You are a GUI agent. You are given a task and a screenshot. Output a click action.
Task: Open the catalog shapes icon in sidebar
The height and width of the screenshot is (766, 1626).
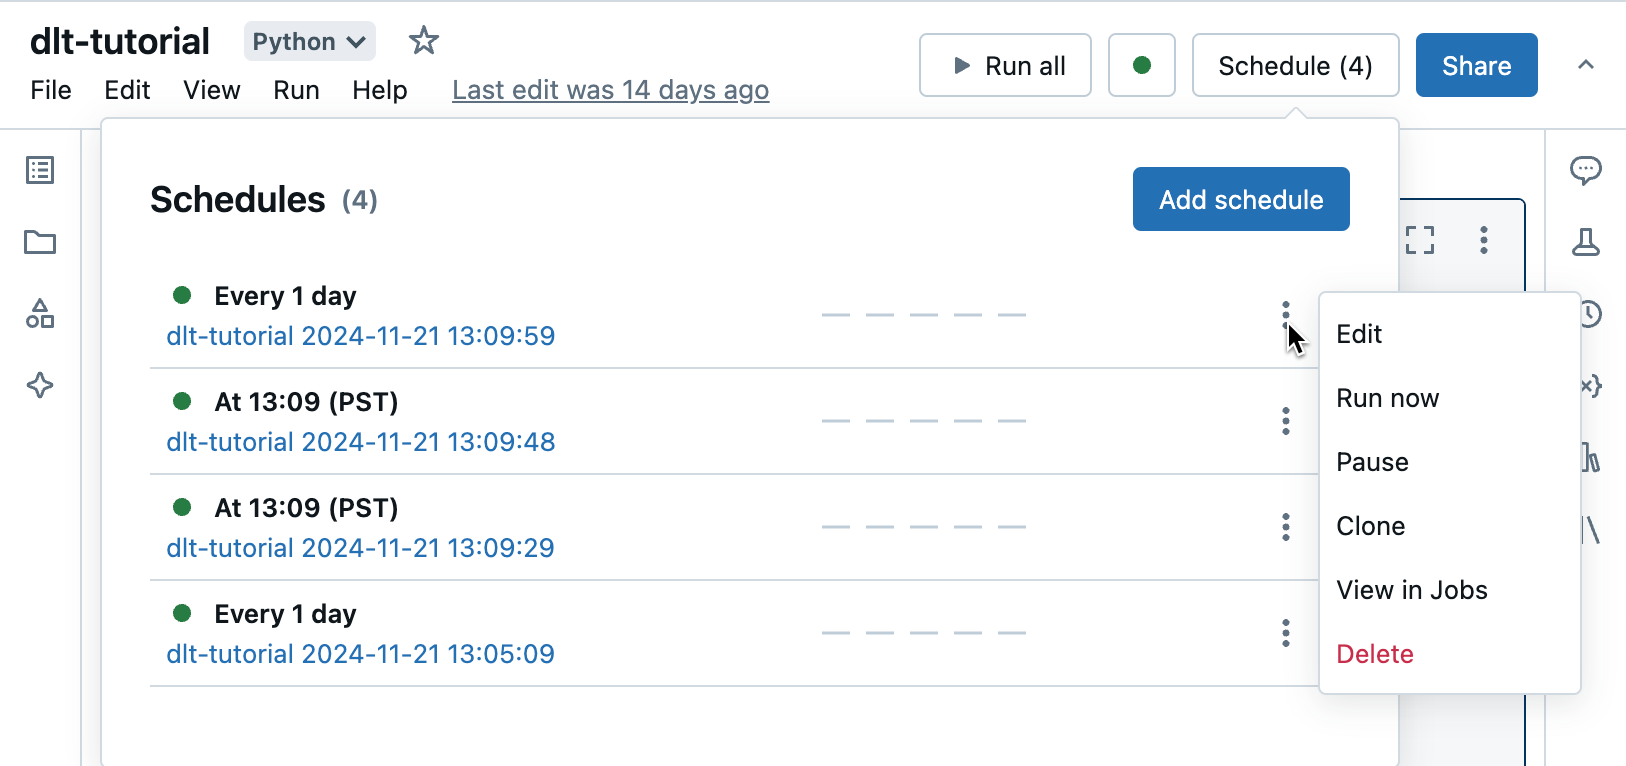point(40,314)
